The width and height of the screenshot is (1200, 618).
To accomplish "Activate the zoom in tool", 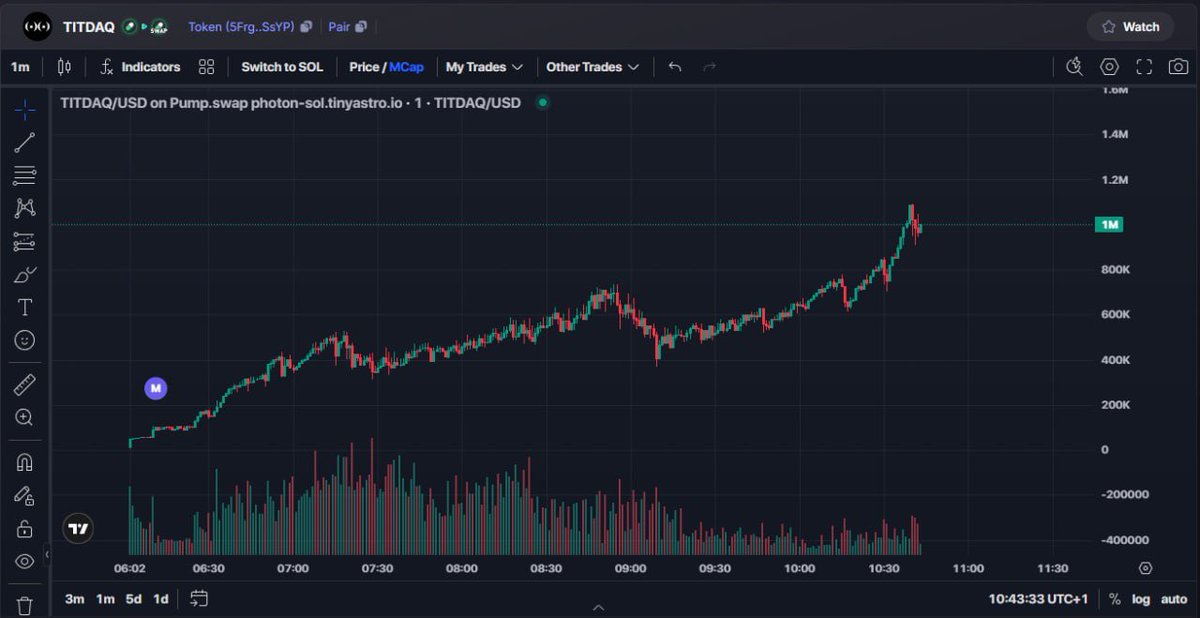I will tap(25, 418).
